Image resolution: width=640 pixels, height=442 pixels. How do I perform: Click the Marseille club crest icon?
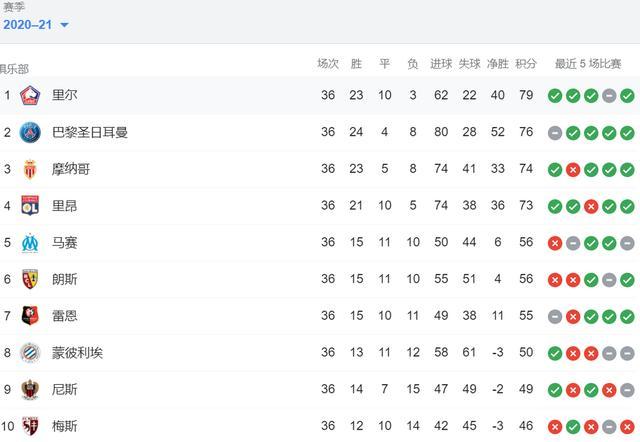tap(30, 242)
